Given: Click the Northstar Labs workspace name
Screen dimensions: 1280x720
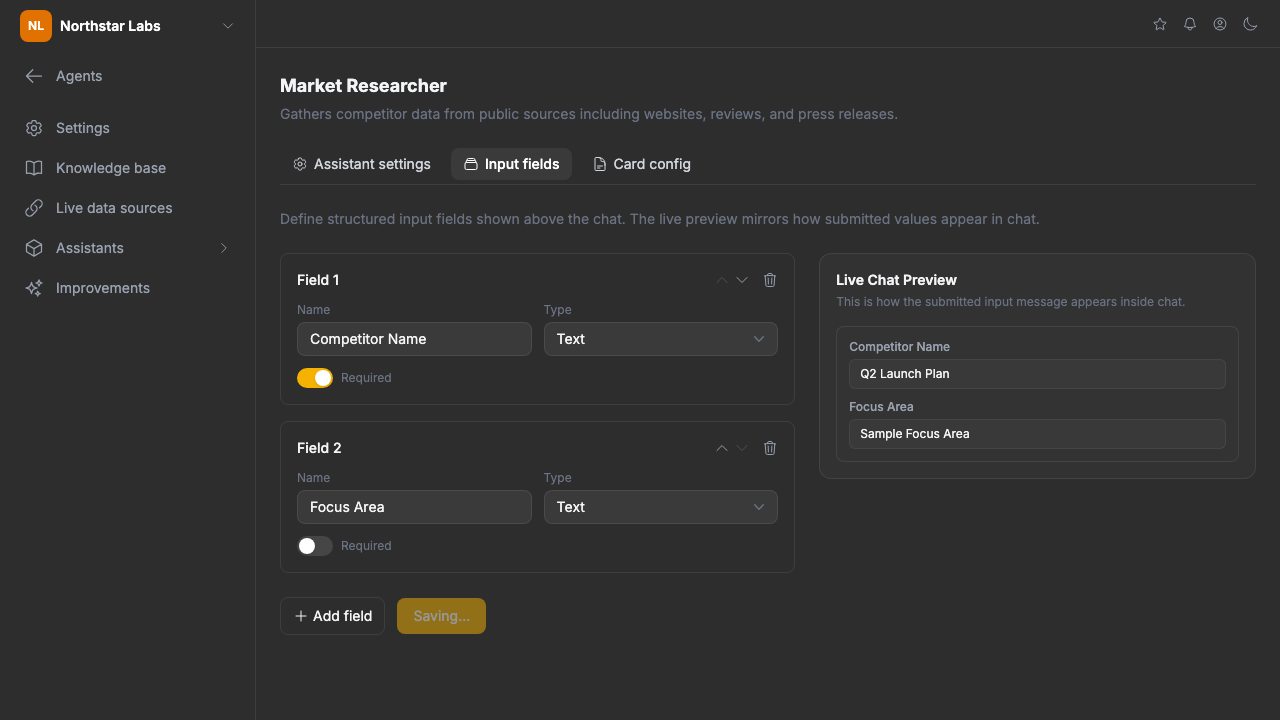Looking at the screenshot, I should [110, 26].
